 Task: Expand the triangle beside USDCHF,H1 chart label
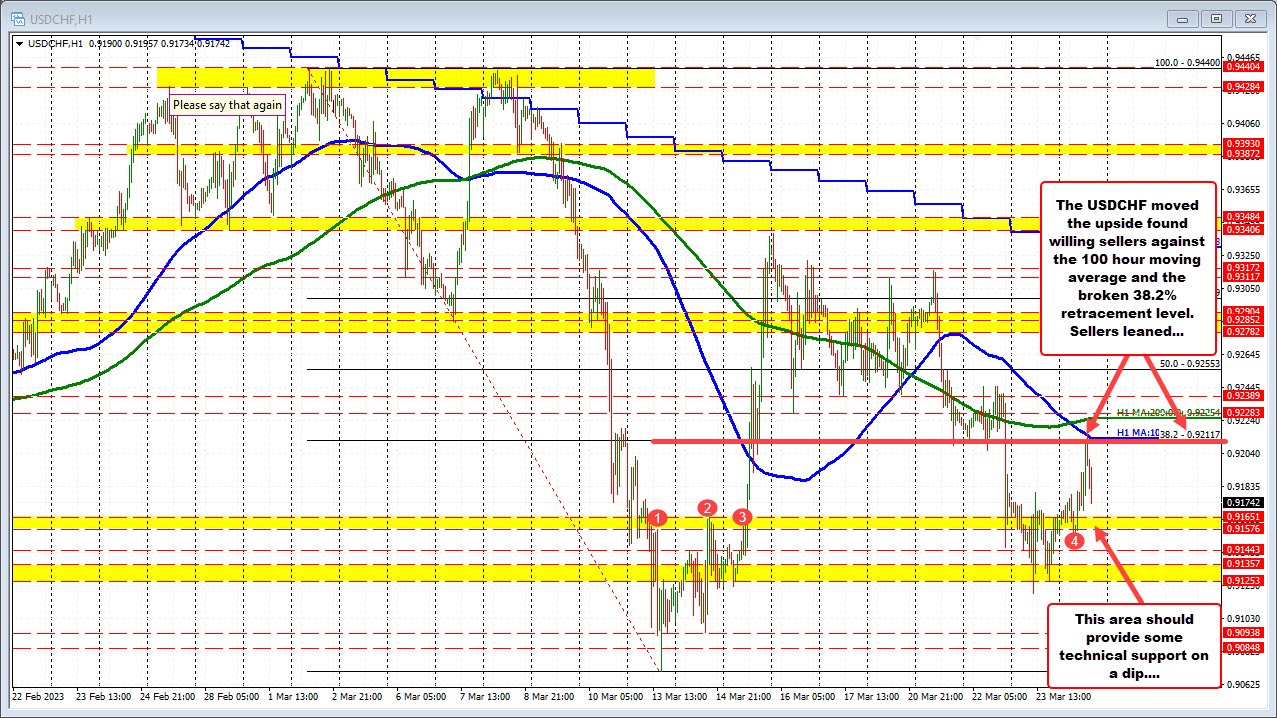click(x=20, y=43)
